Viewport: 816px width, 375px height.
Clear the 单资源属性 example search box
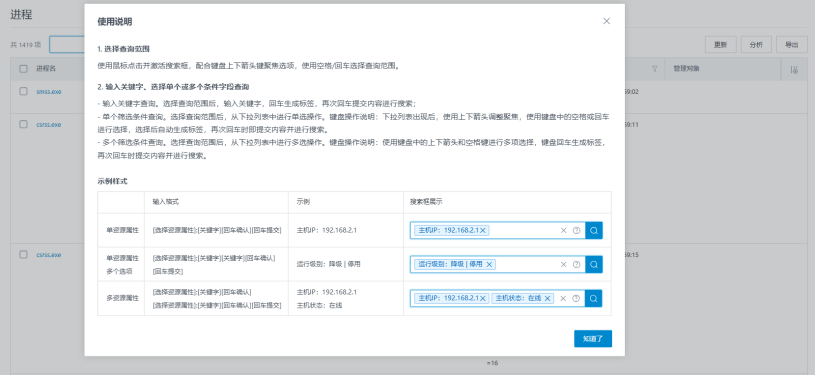563,230
